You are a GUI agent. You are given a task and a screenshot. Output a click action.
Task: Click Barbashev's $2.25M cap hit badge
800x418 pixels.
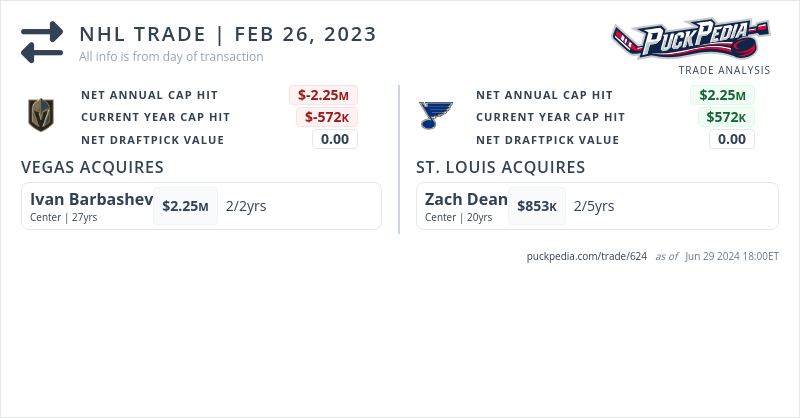click(185, 206)
